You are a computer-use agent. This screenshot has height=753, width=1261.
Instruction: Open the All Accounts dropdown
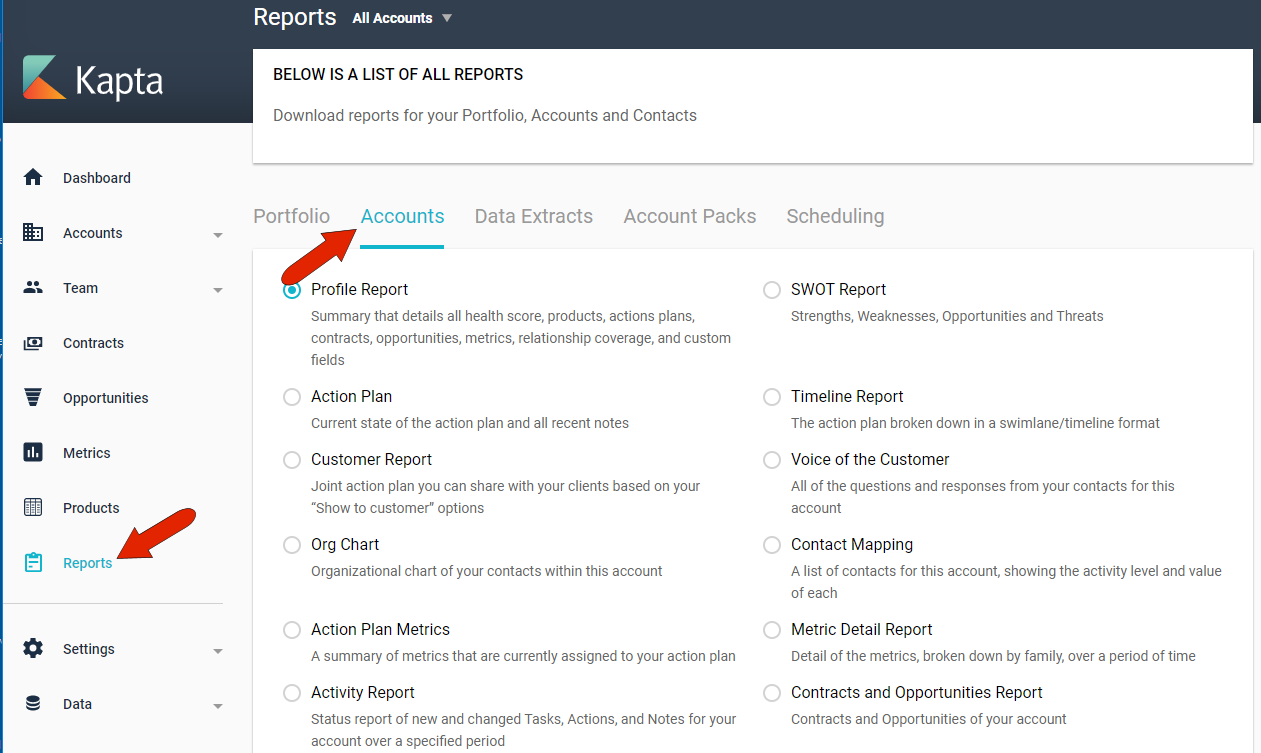[x=400, y=17]
